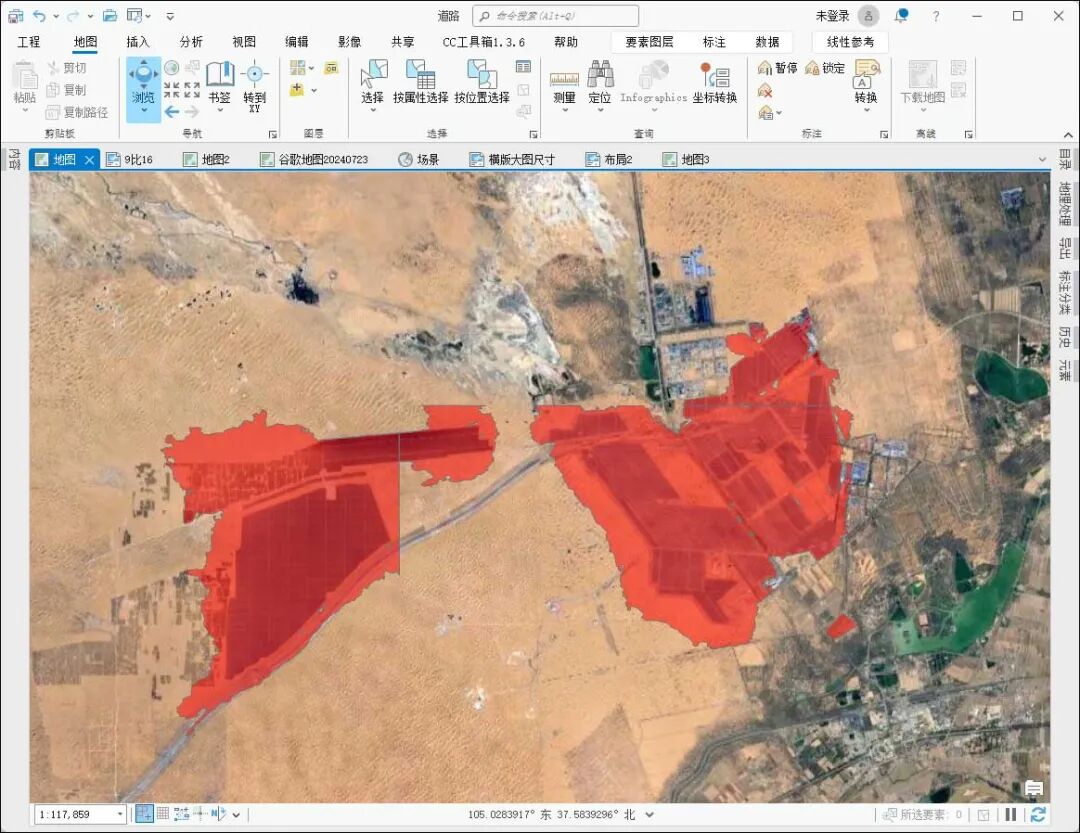Click the open project folder icon

[110, 16]
